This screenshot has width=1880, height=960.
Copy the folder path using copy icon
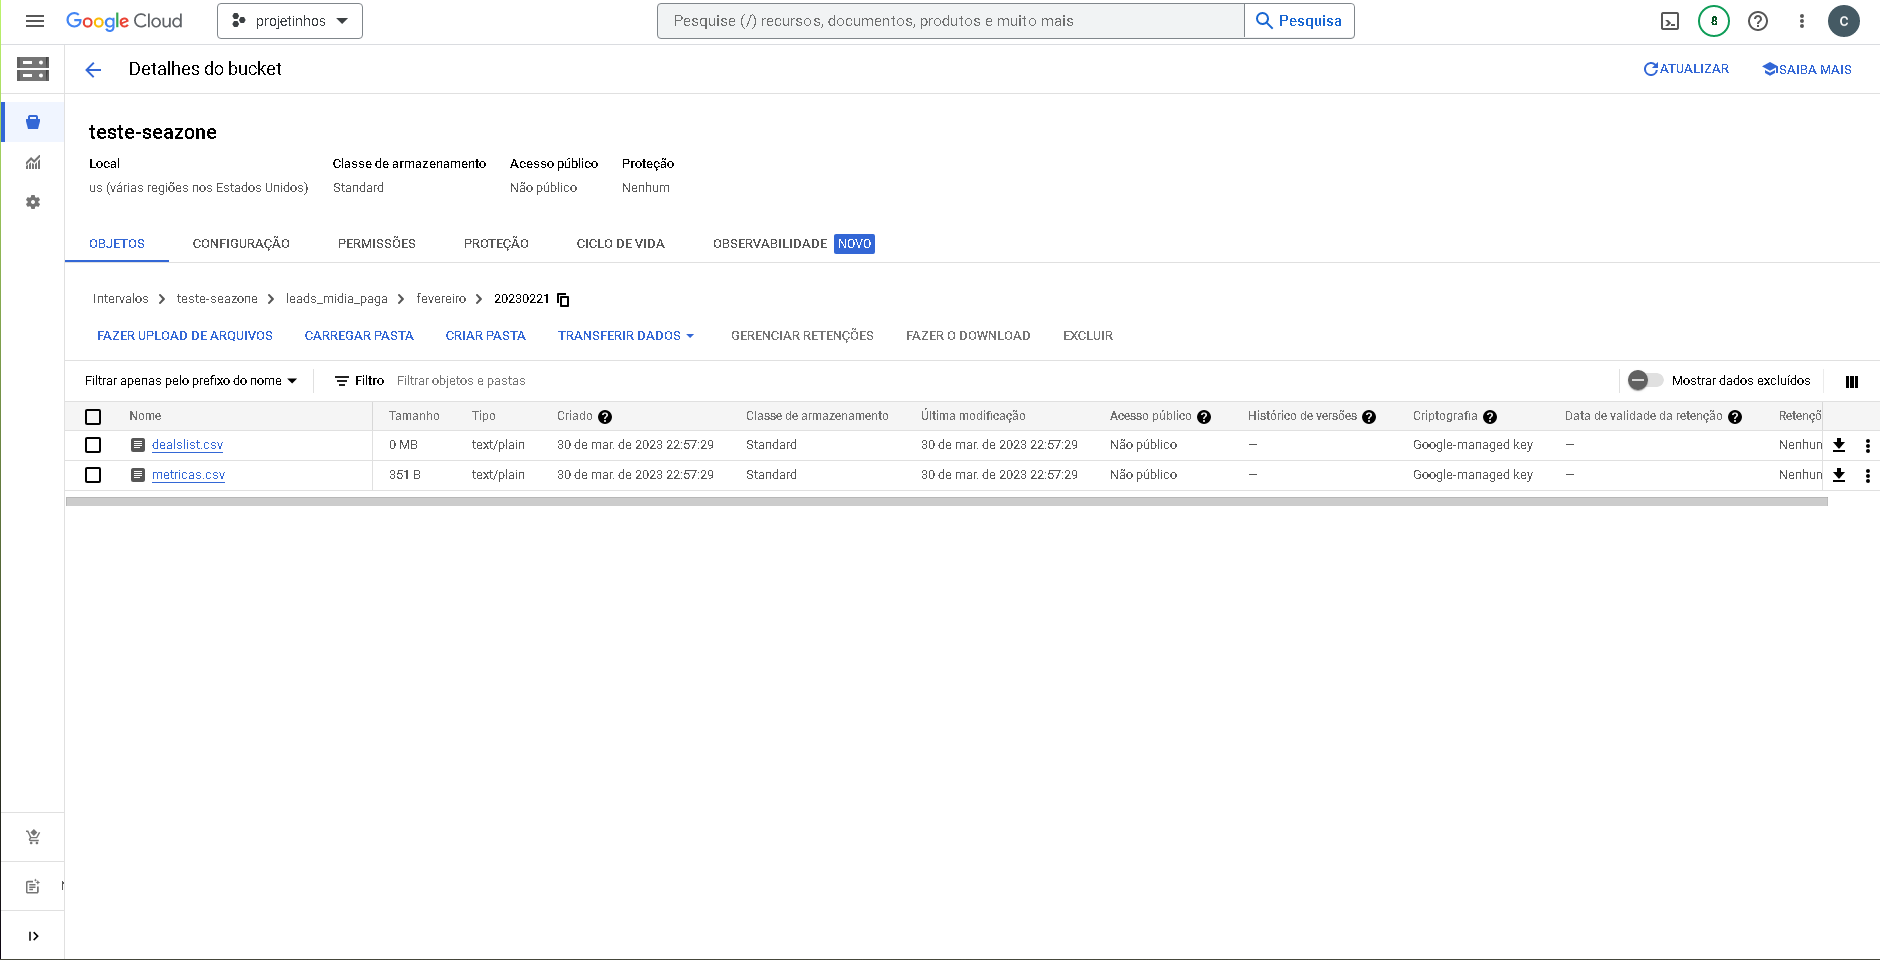563,298
